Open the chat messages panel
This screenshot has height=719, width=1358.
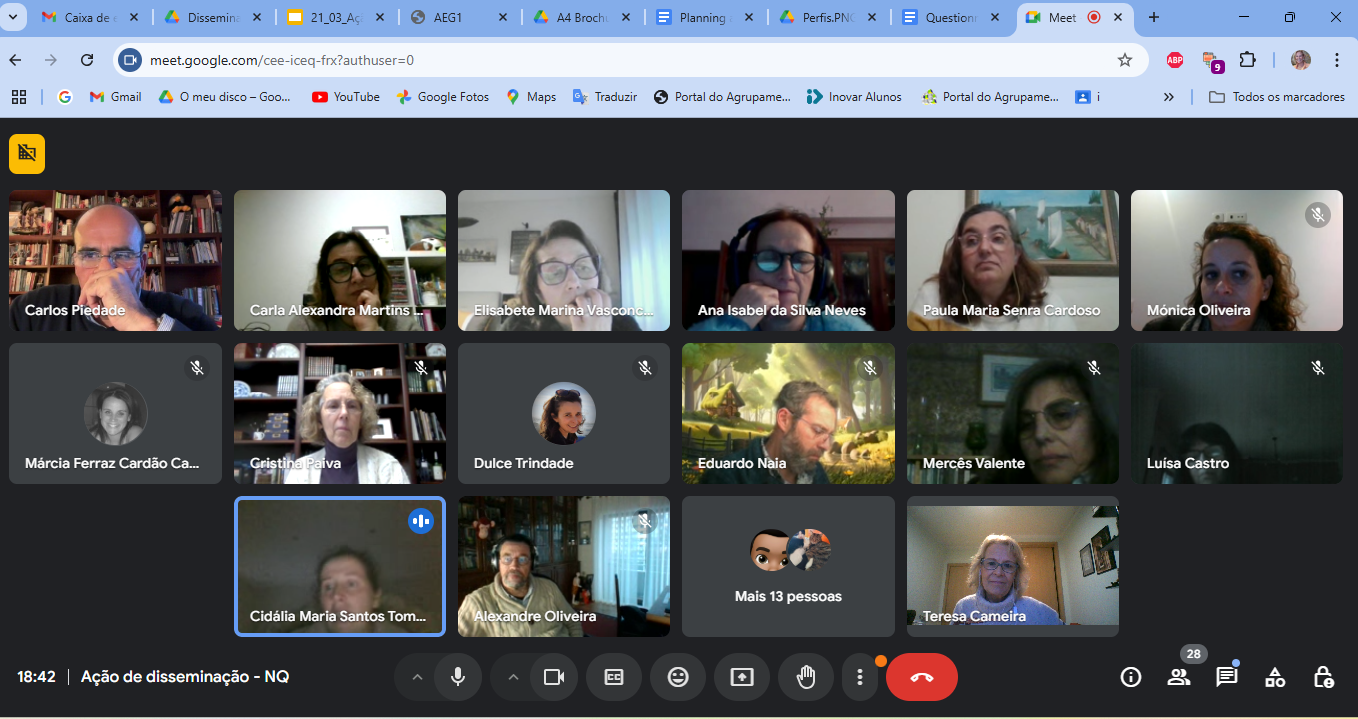pyautogui.click(x=1226, y=677)
